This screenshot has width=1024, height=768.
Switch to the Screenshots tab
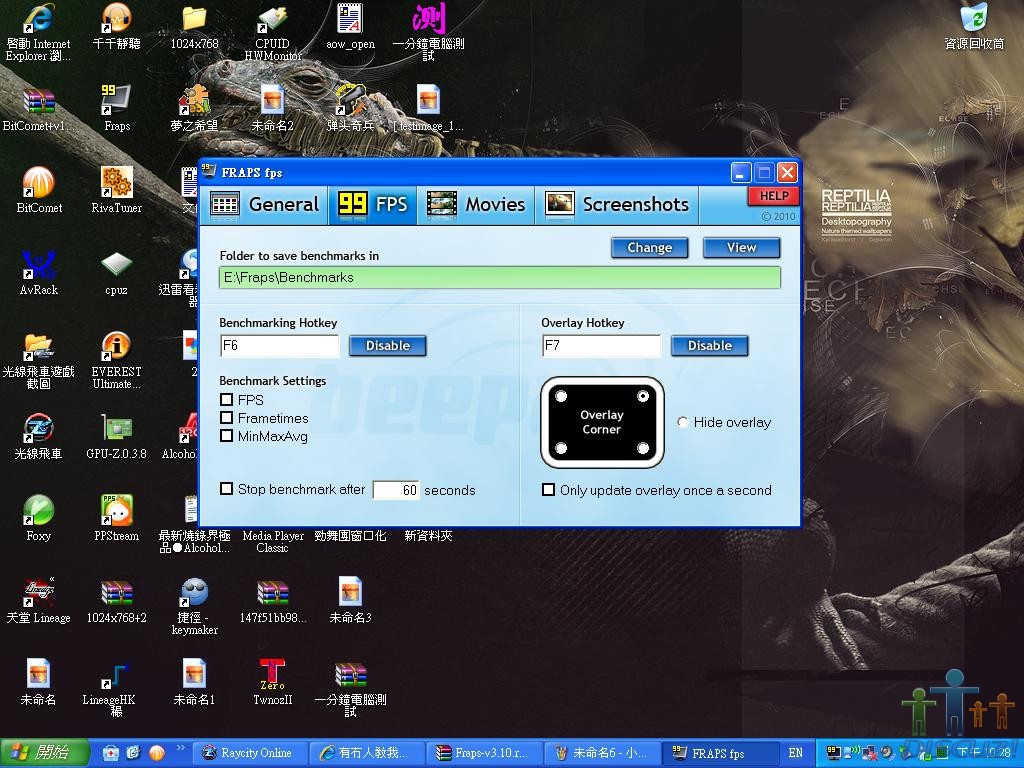[x=617, y=204]
